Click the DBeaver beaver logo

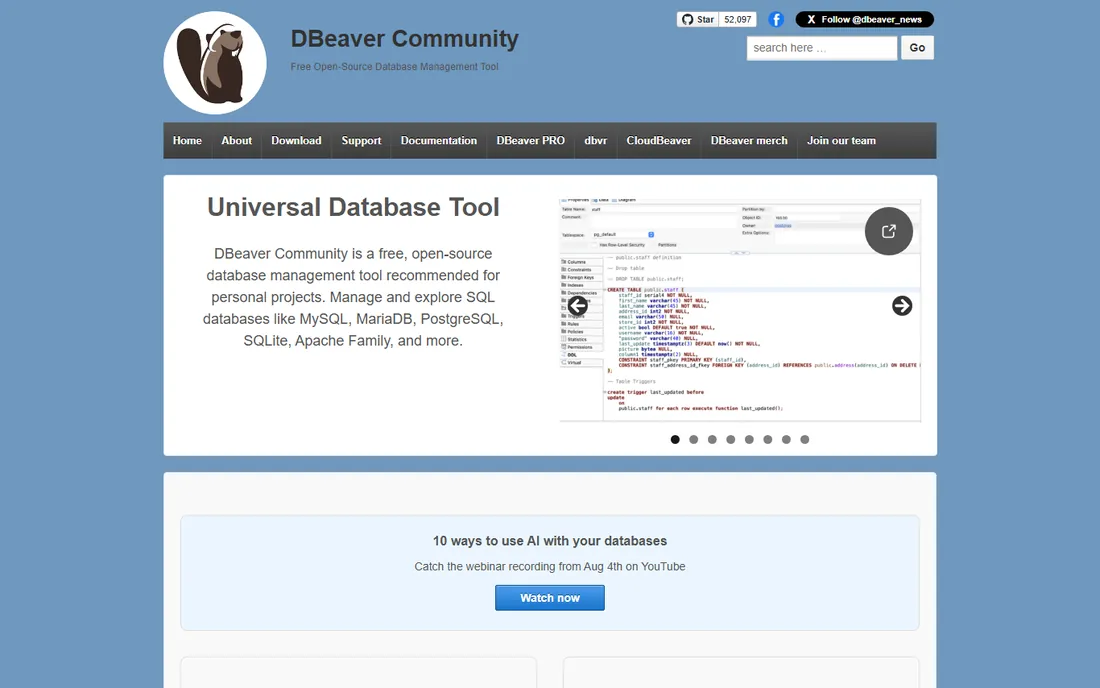pos(215,62)
